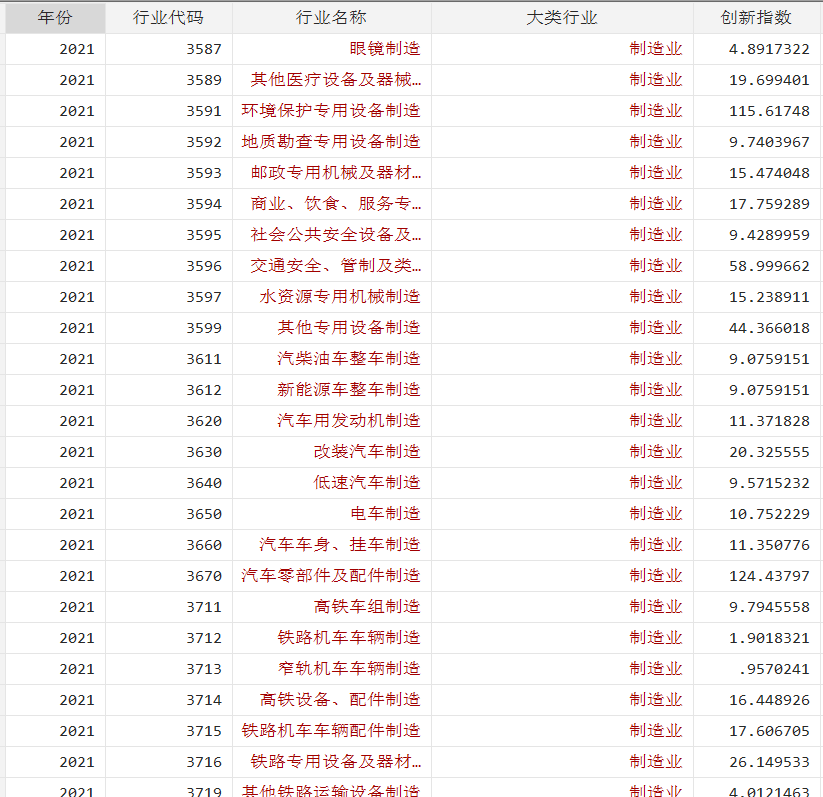The height and width of the screenshot is (797, 823).
Task: Click the 汽柴油车整车制造 cell
Action: click(x=332, y=359)
